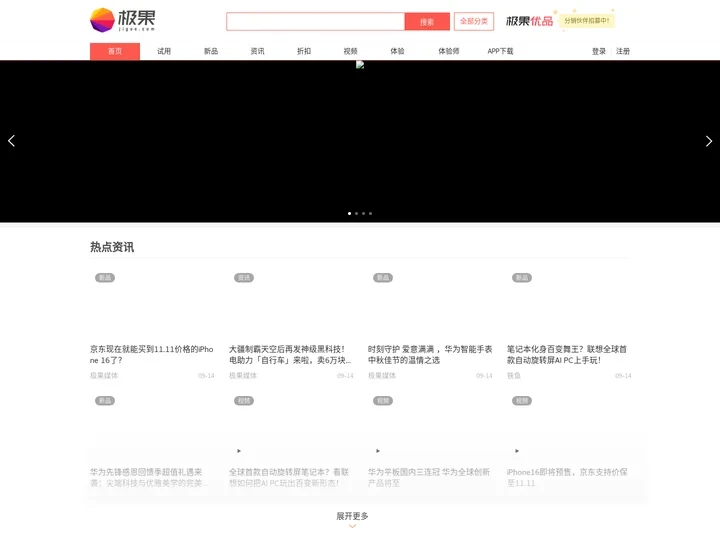Open the 资讯 menu item

(x=258, y=51)
